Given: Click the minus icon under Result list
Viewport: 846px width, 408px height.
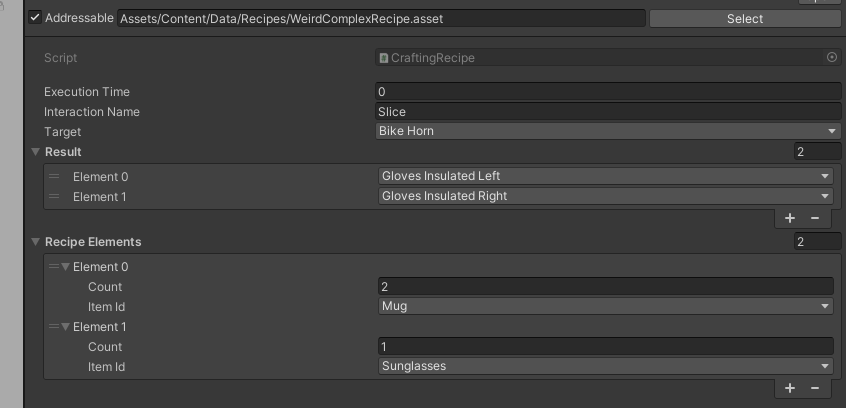Looking at the screenshot, I should pyautogui.click(x=814, y=218).
